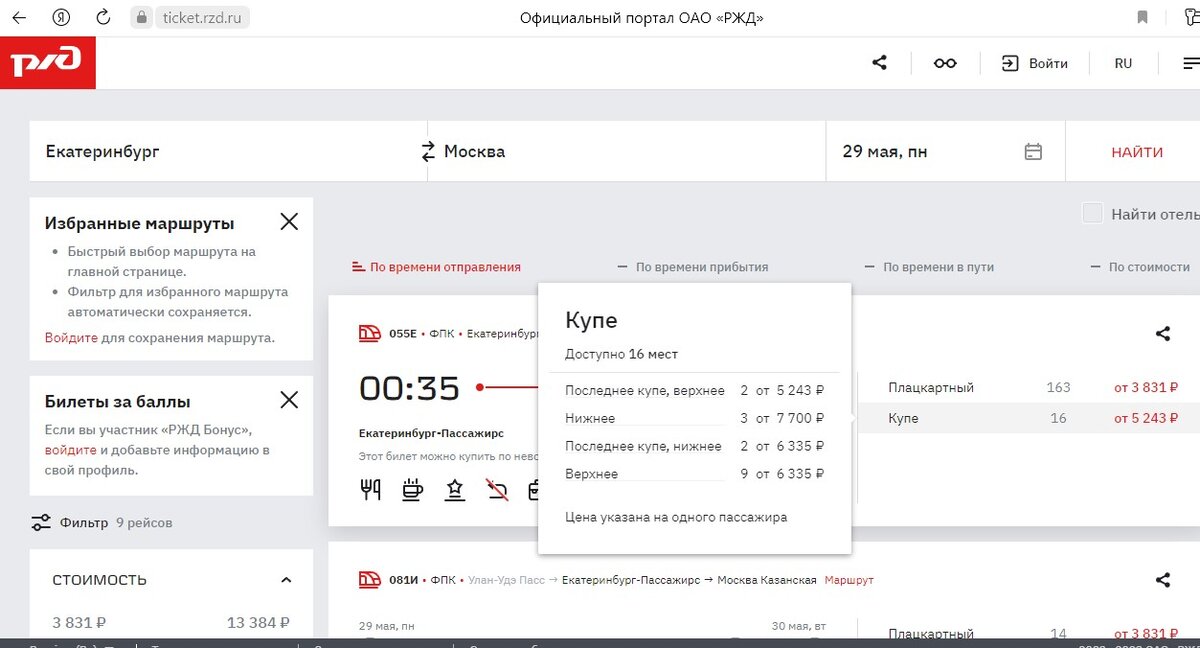Screen dimensions: 1200x648
Task: Show crossed-out service icon
Action: (497, 489)
